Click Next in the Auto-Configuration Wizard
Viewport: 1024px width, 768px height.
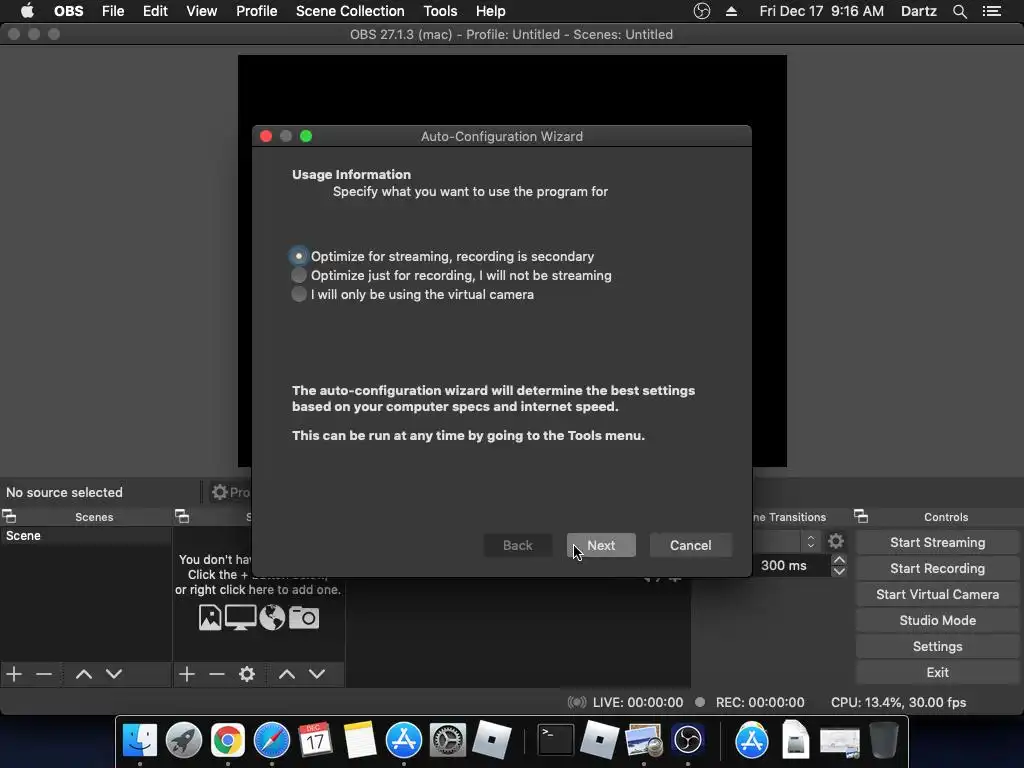(x=601, y=545)
